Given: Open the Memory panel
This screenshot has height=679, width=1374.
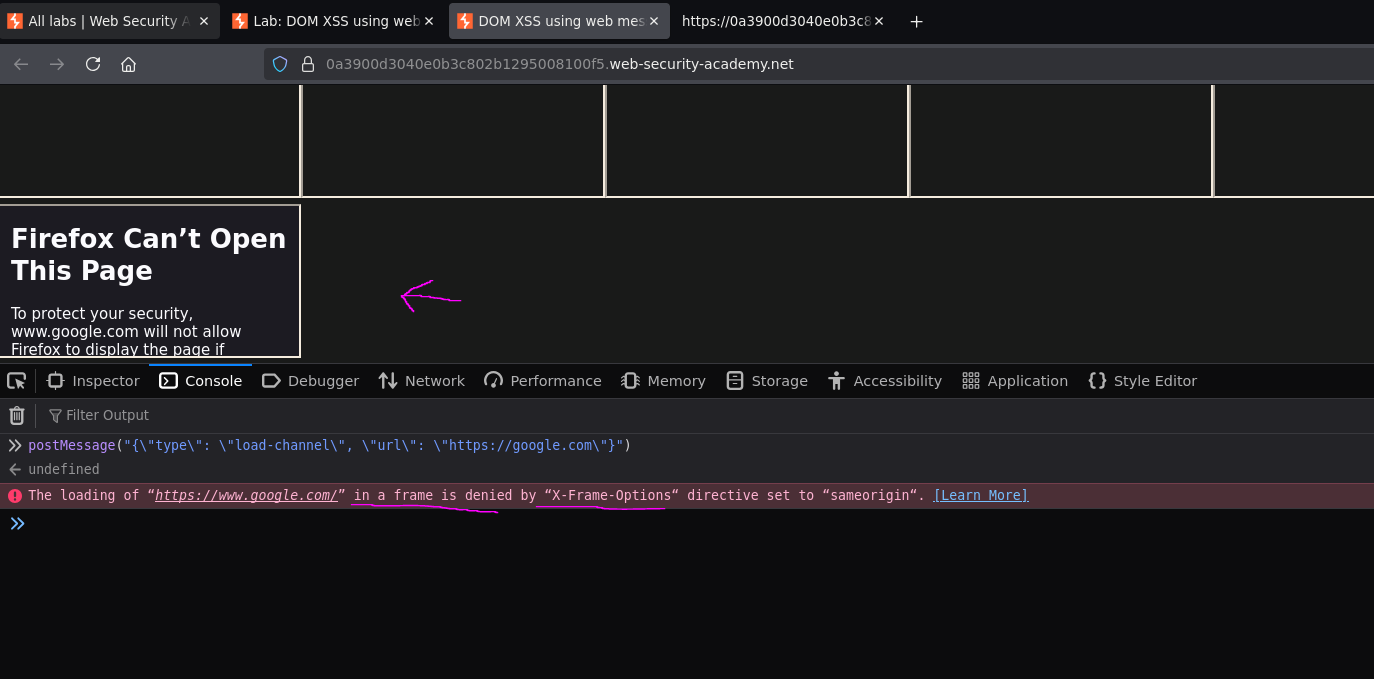Looking at the screenshot, I should (x=663, y=381).
